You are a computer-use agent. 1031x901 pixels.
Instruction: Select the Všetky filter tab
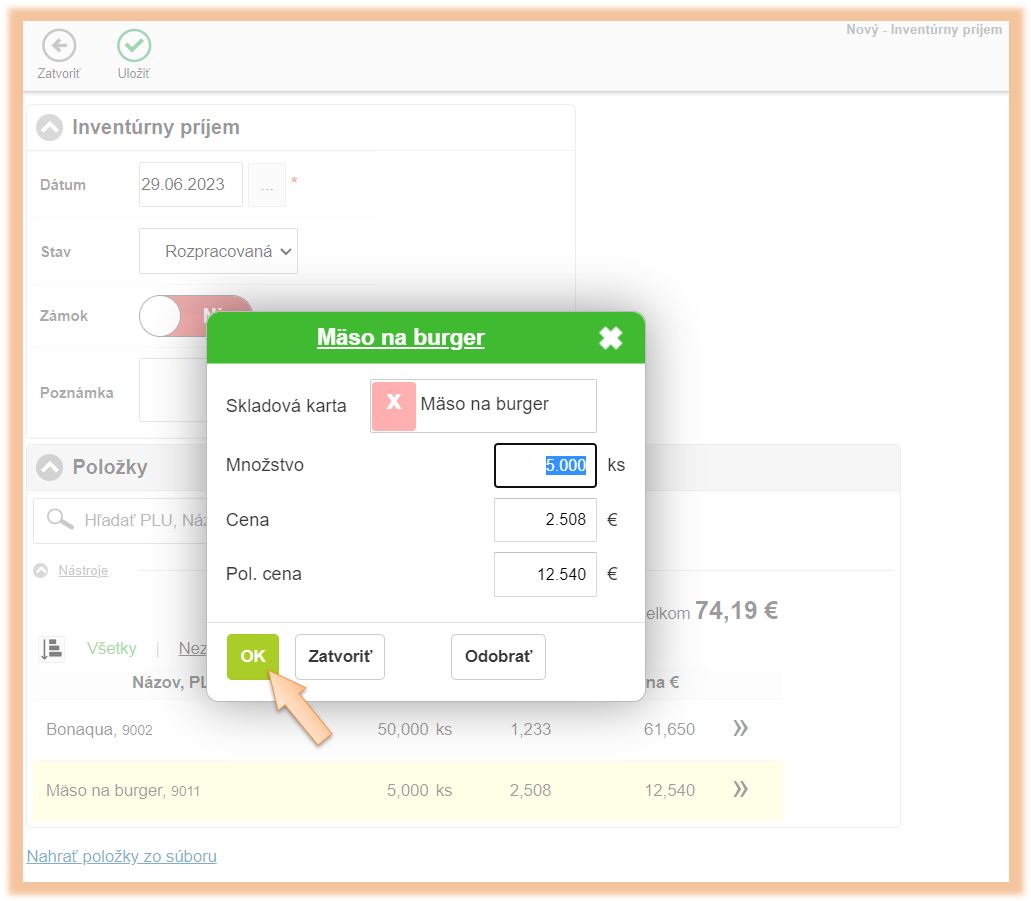point(112,649)
